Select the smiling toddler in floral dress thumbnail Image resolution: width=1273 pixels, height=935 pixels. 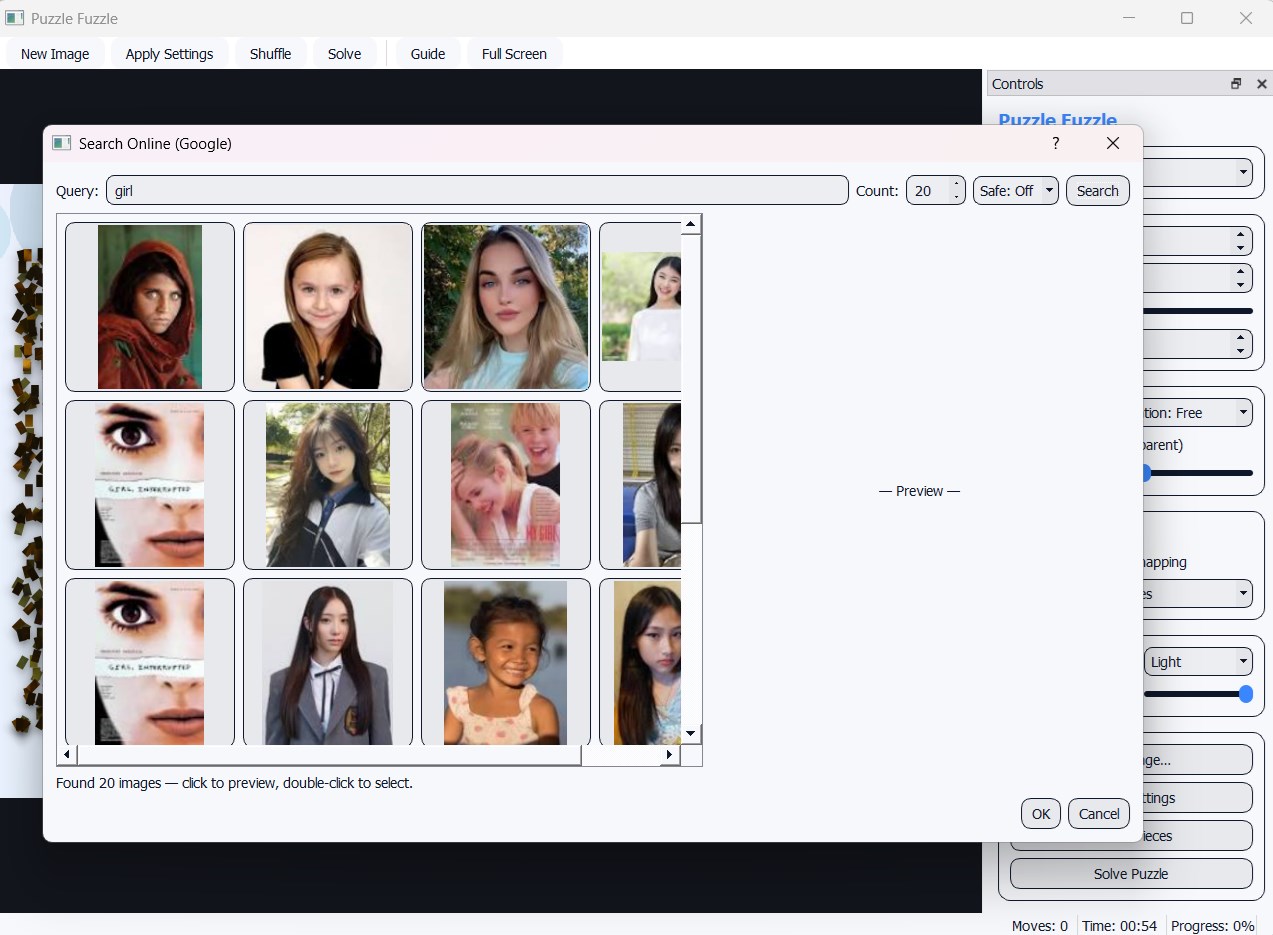pos(506,663)
